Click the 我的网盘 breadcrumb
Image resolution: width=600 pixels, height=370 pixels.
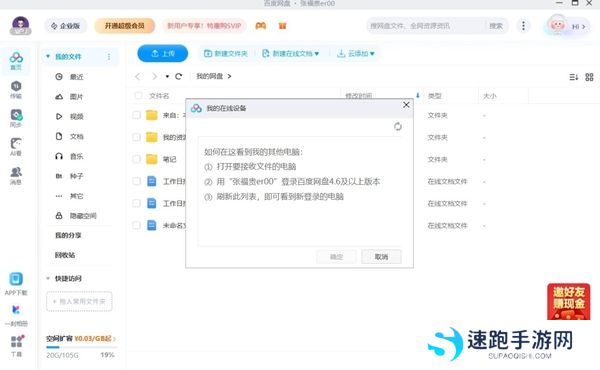pyautogui.click(x=210, y=76)
